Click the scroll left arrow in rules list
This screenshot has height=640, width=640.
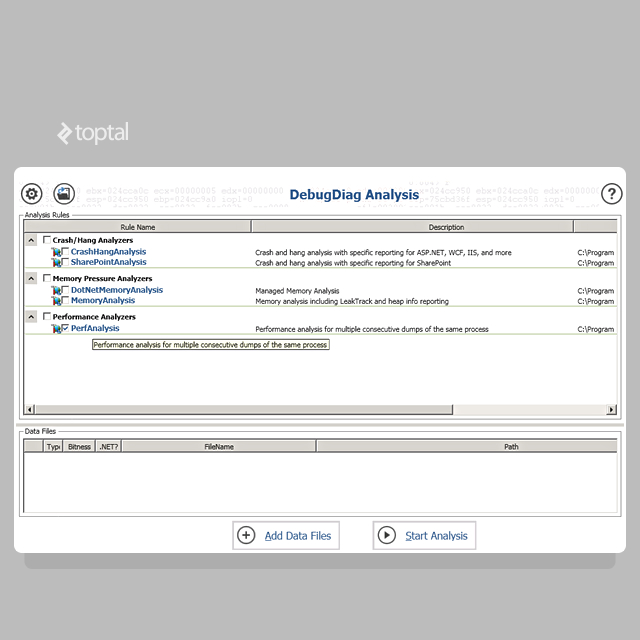[29, 409]
